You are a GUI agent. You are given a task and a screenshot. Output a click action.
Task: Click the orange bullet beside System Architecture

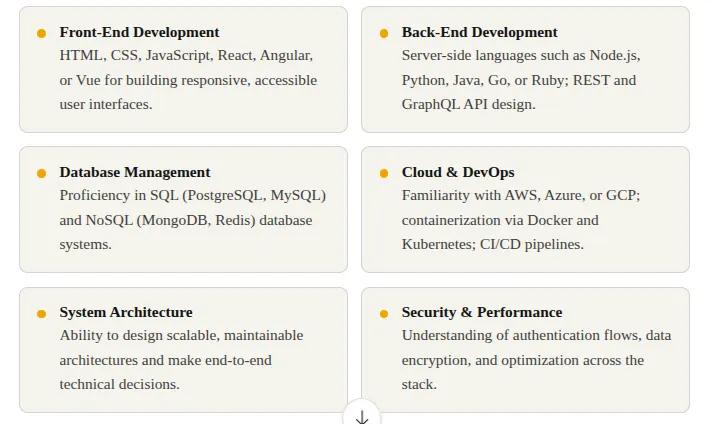[42, 313]
